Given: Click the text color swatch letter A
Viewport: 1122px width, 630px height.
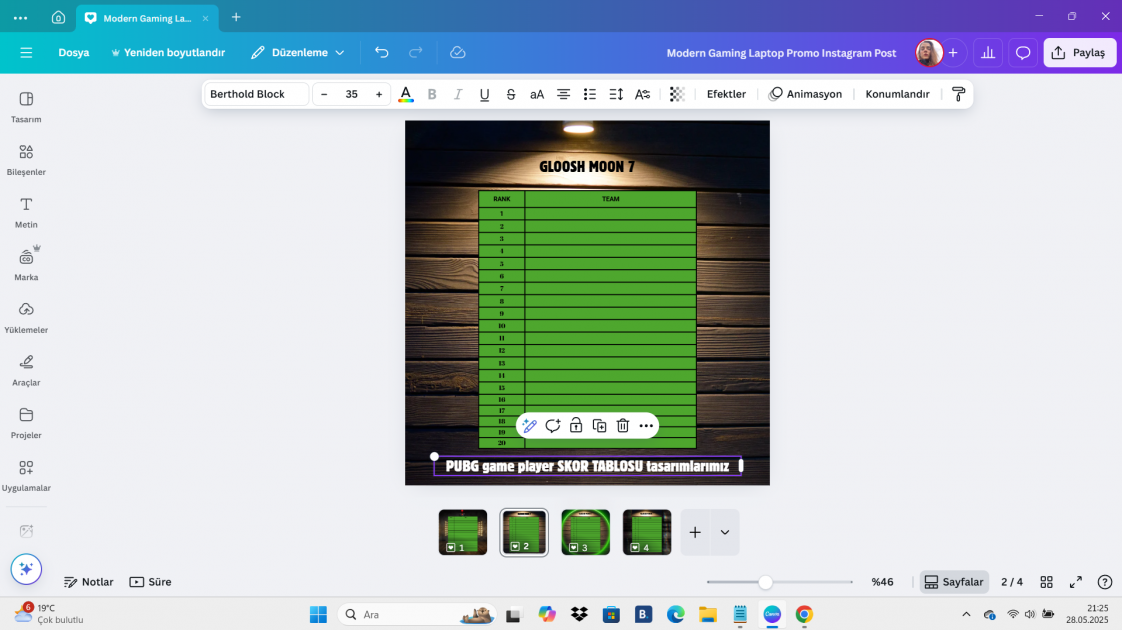Looking at the screenshot, I should click(405, 94).
